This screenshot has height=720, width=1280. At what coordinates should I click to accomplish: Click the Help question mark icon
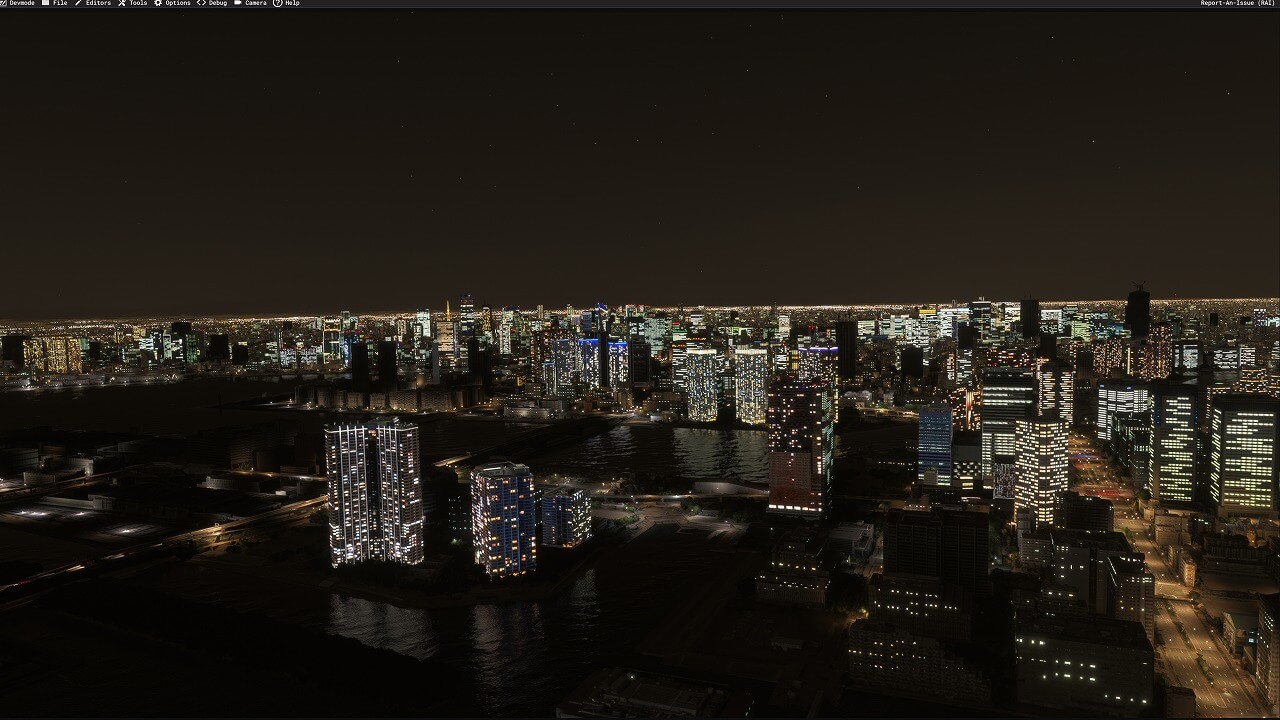pos(277,3)
